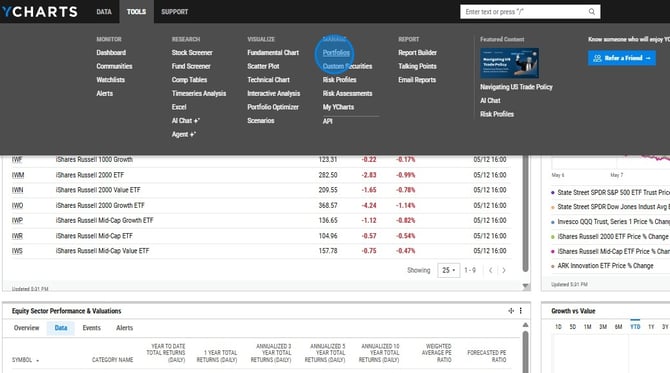Image resolution: width=670 pixels, height=373 pixels.
Task: Open Timeseries Analysis
Action: pyautogui.click(x=199, y=94)
